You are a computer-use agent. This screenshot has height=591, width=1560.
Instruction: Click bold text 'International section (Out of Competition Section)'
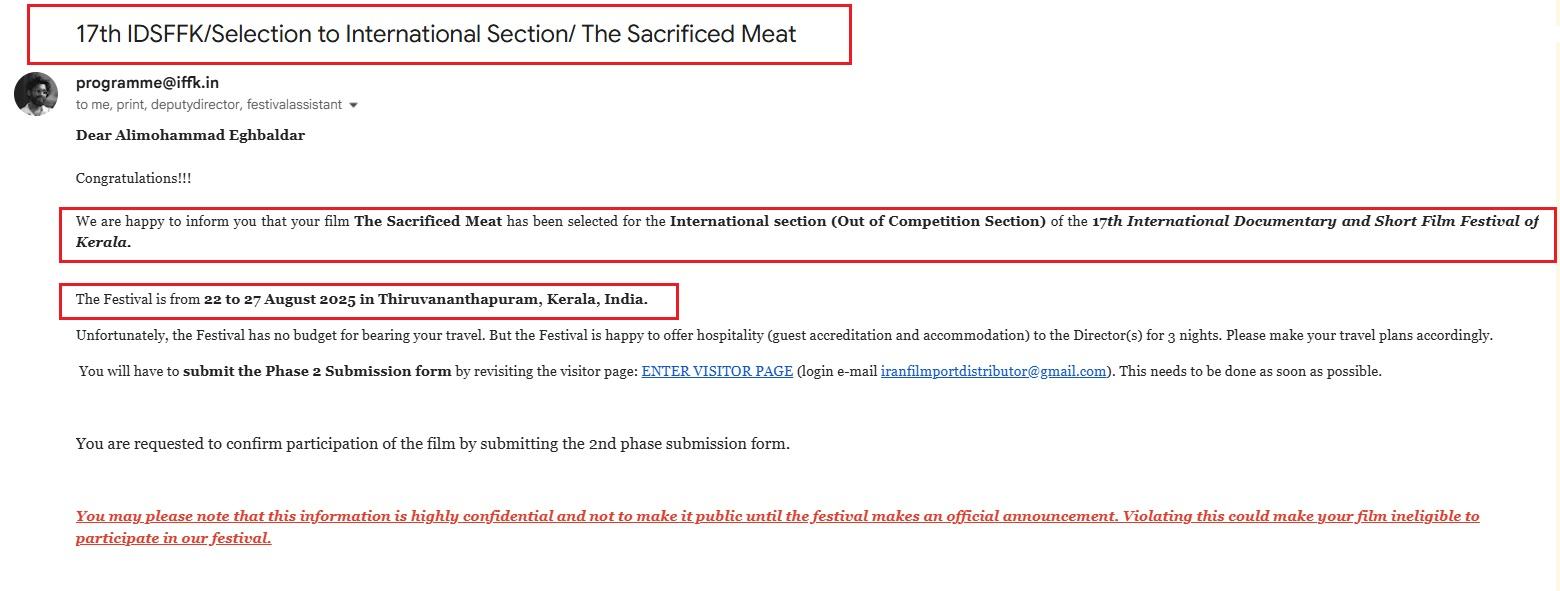858,221
